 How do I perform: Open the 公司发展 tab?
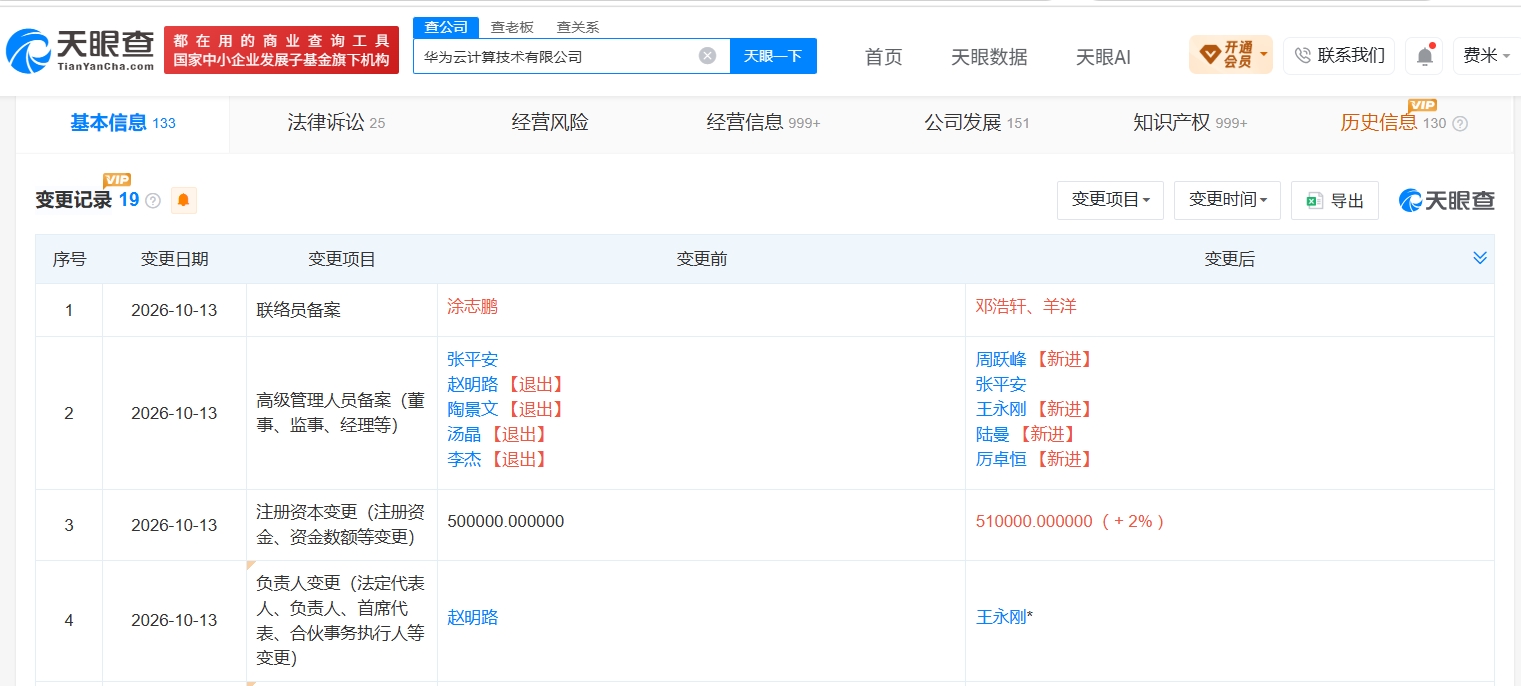(977, 123)
